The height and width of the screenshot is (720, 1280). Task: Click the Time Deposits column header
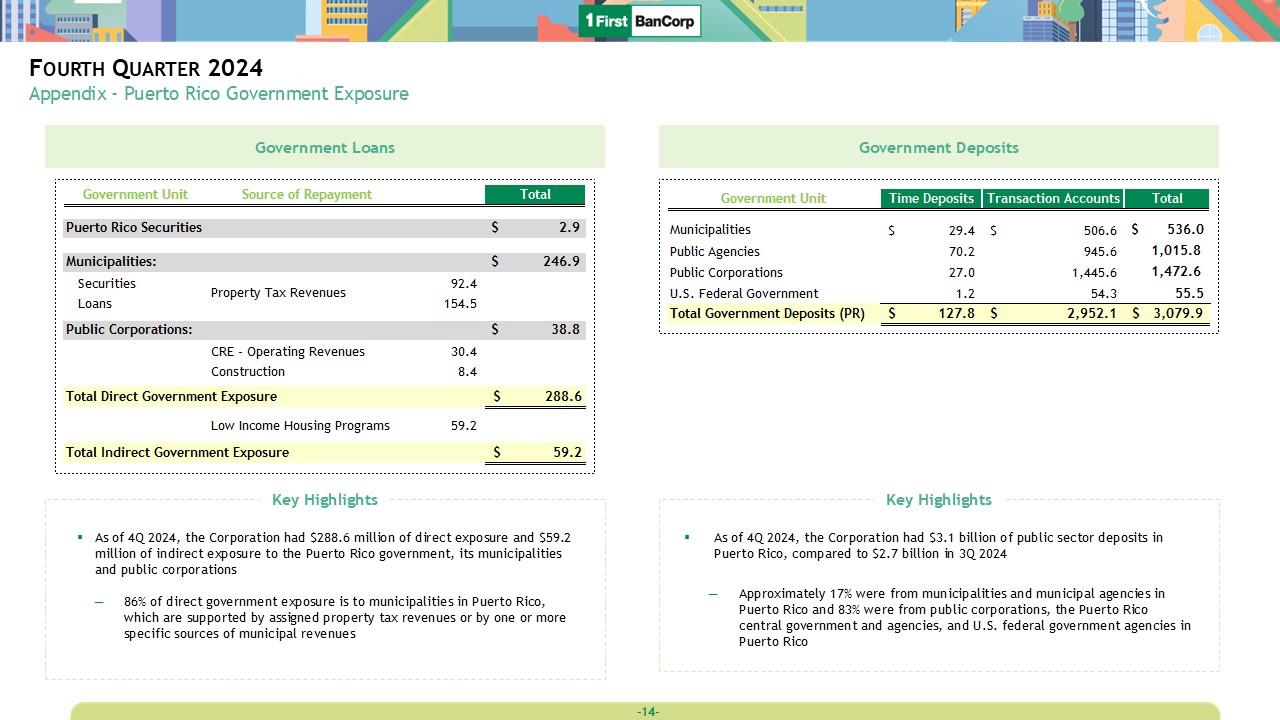tap(931, 198)
